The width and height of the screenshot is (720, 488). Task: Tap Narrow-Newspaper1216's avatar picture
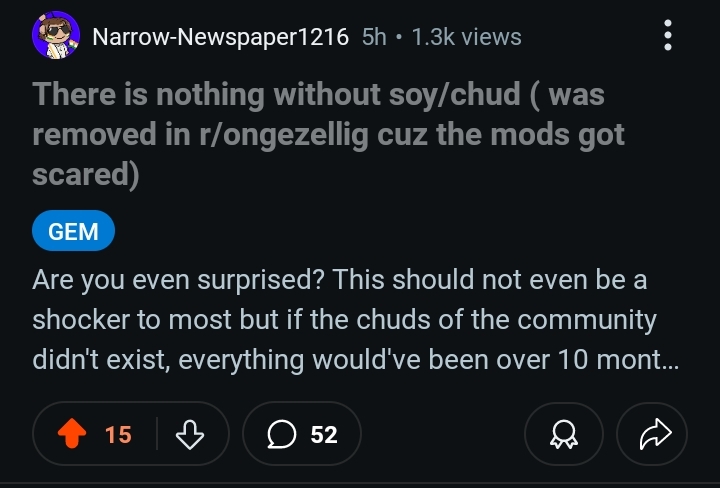55,37
